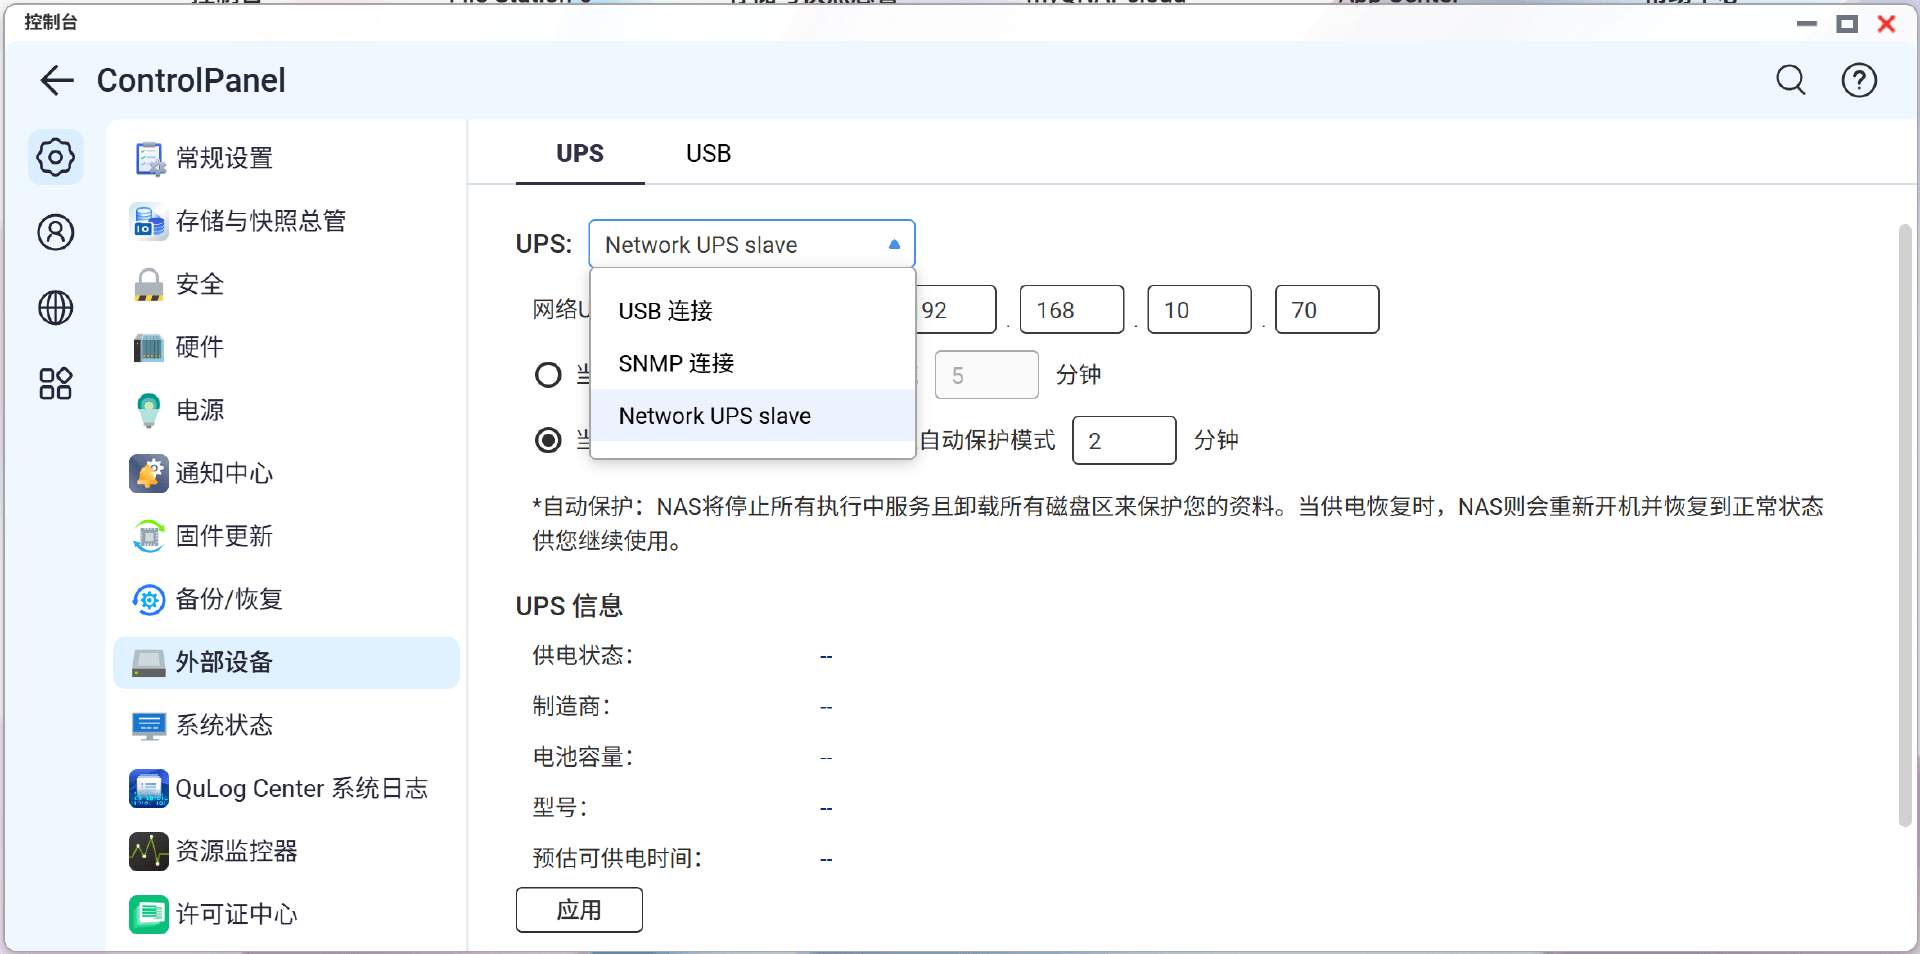Click the 5 minutes shutdown field
Screen dimensions: 1920x954
tap(987, 375)
